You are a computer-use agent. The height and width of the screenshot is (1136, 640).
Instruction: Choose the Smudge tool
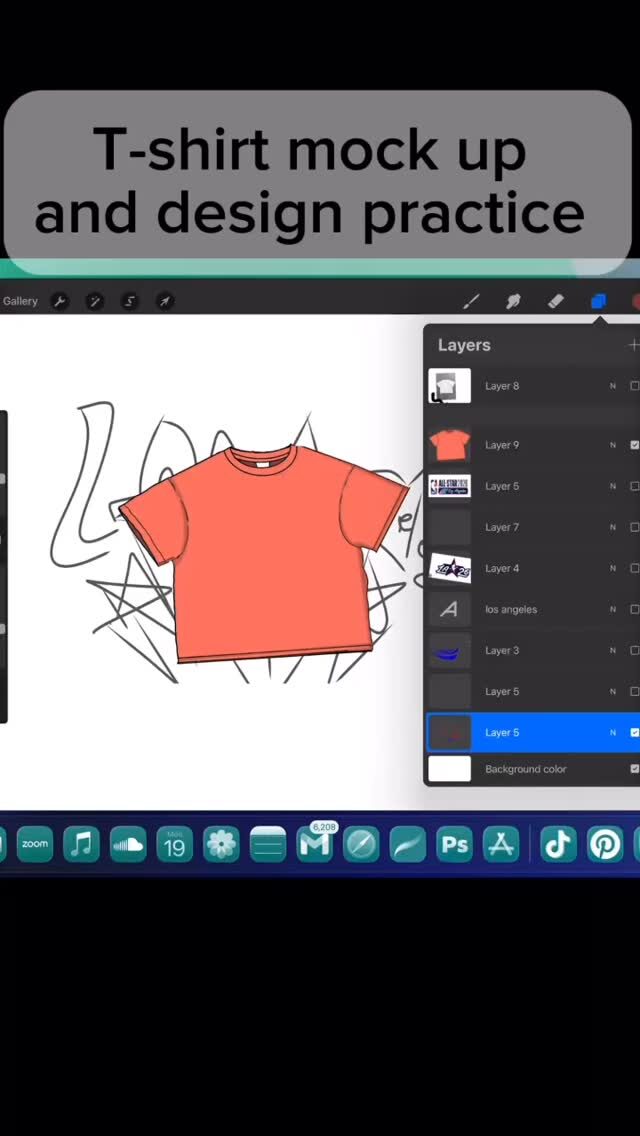coord(514,301)
